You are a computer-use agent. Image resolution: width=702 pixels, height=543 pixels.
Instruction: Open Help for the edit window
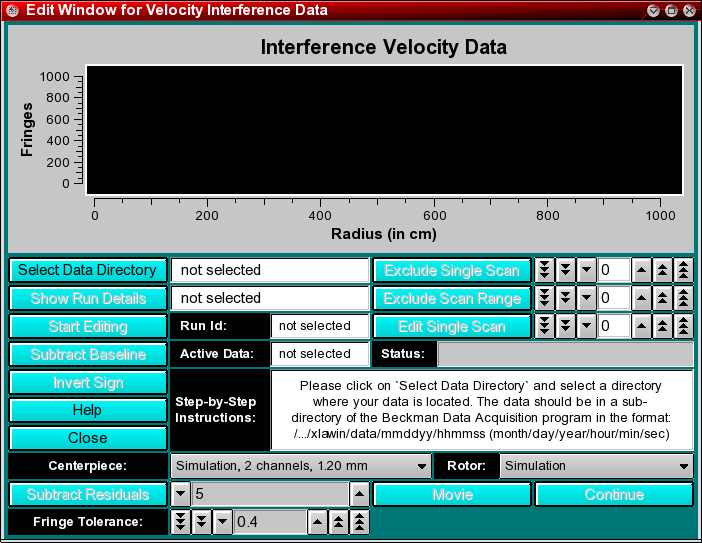[x=88, y=410]
